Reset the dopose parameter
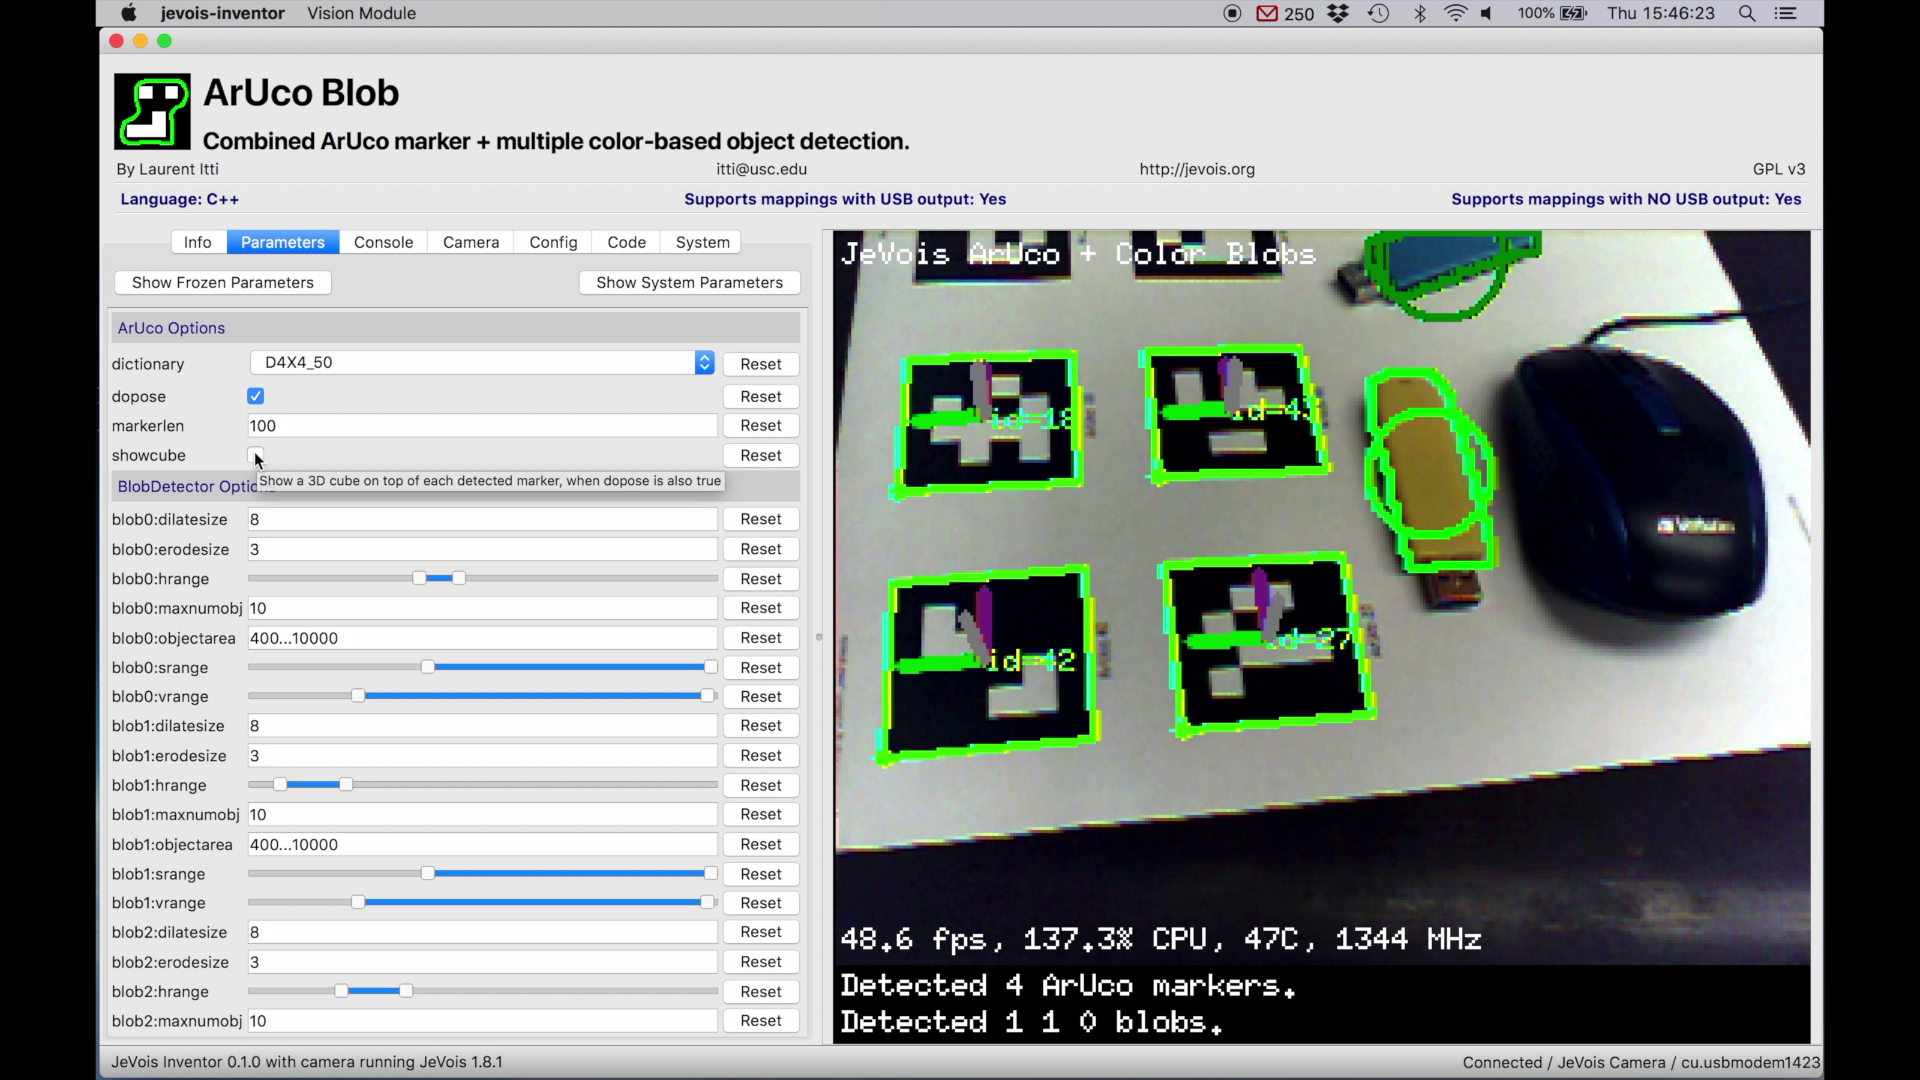 760,396
